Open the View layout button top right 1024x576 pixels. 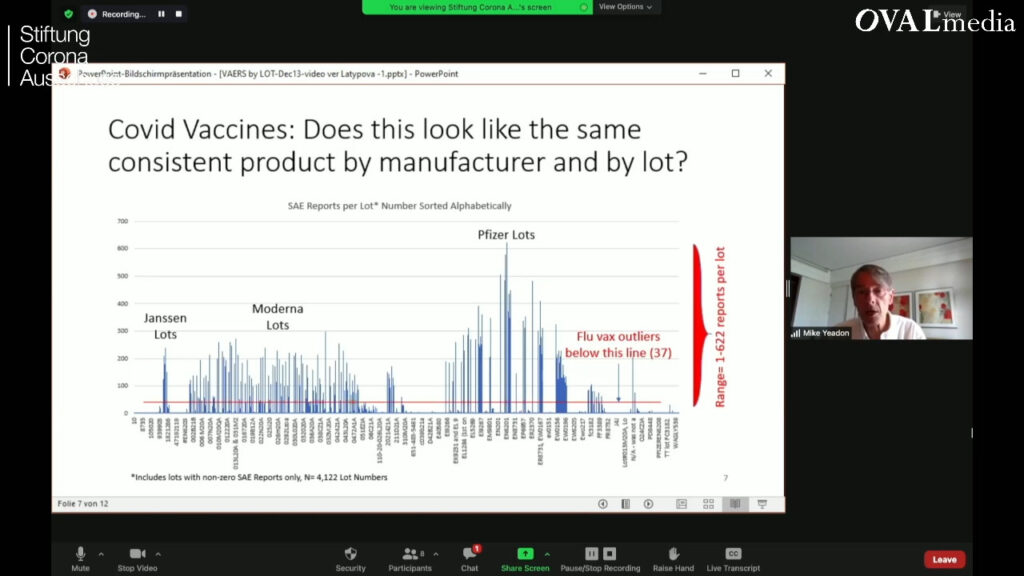947,14
